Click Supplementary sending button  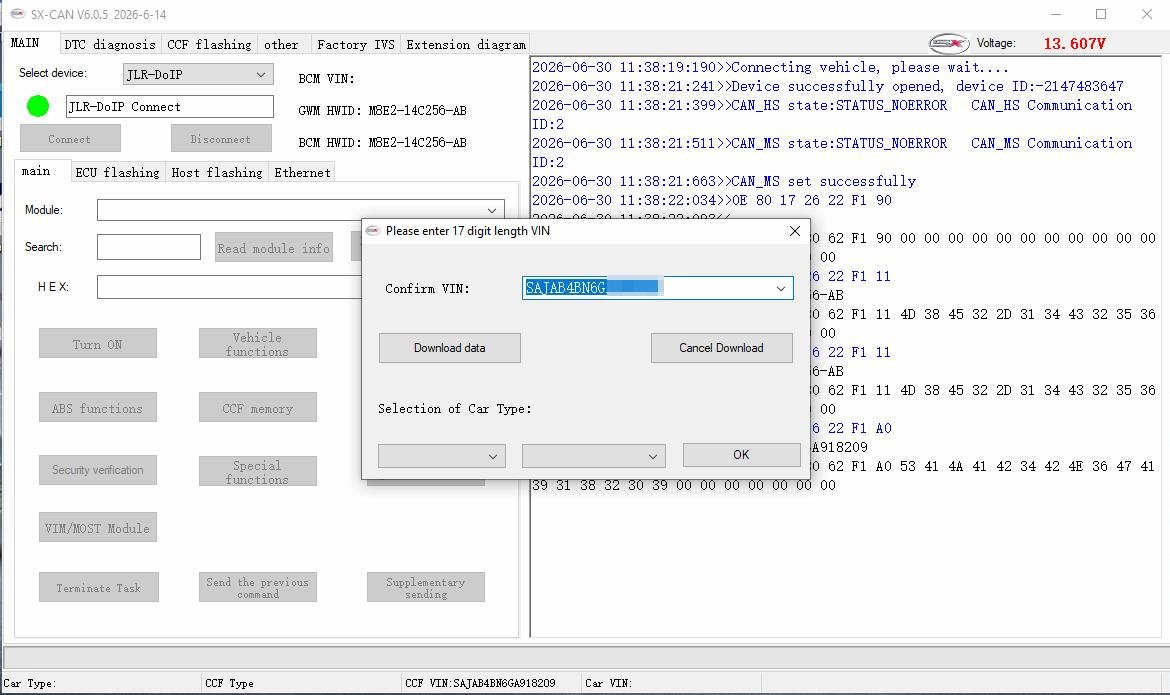[x=425, y=588]
